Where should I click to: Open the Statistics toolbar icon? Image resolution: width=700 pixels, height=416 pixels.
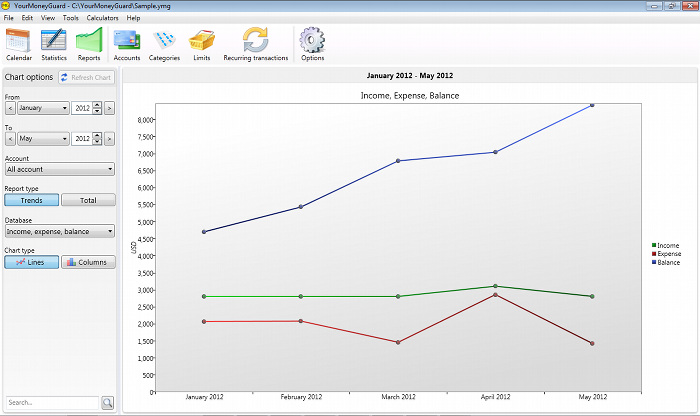point(54,44)
